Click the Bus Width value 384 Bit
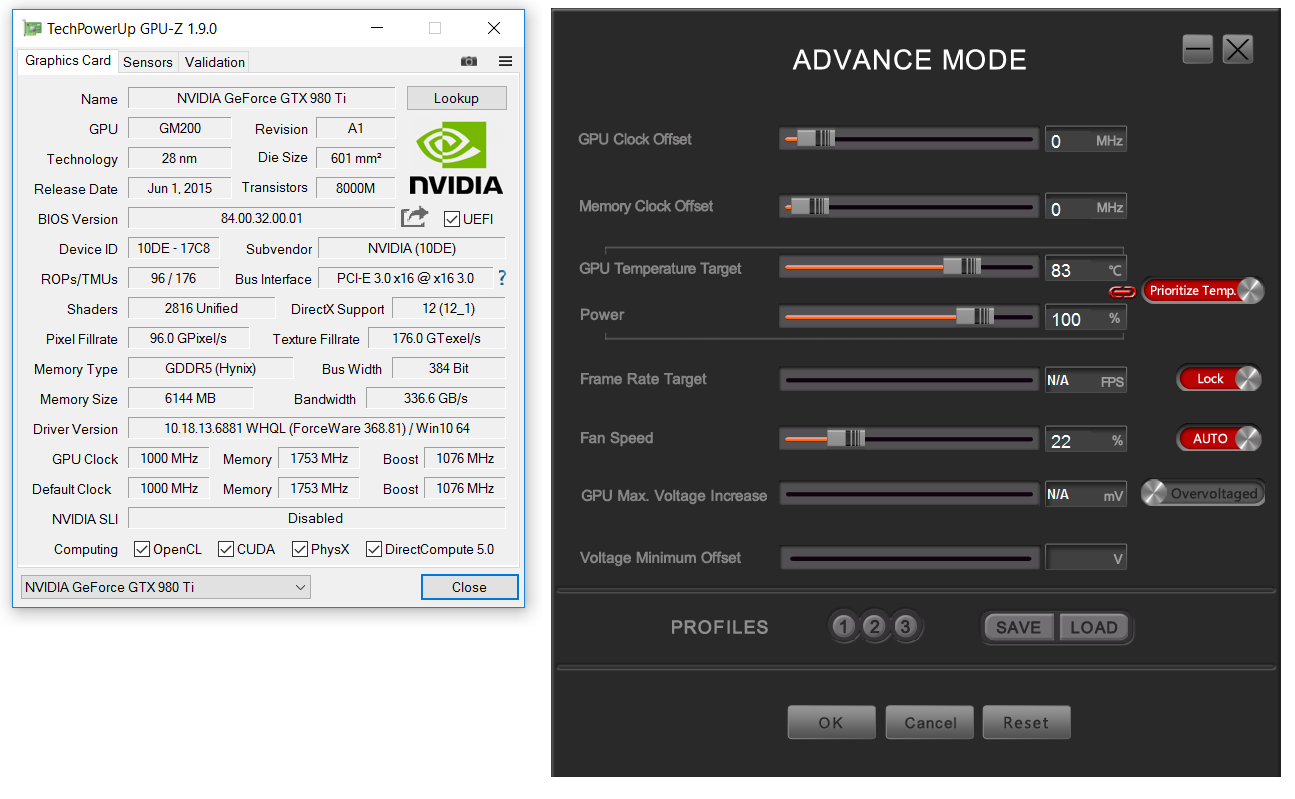Image resolution: width=1295 pixels, height=799 pixels. tap(449, 368)
